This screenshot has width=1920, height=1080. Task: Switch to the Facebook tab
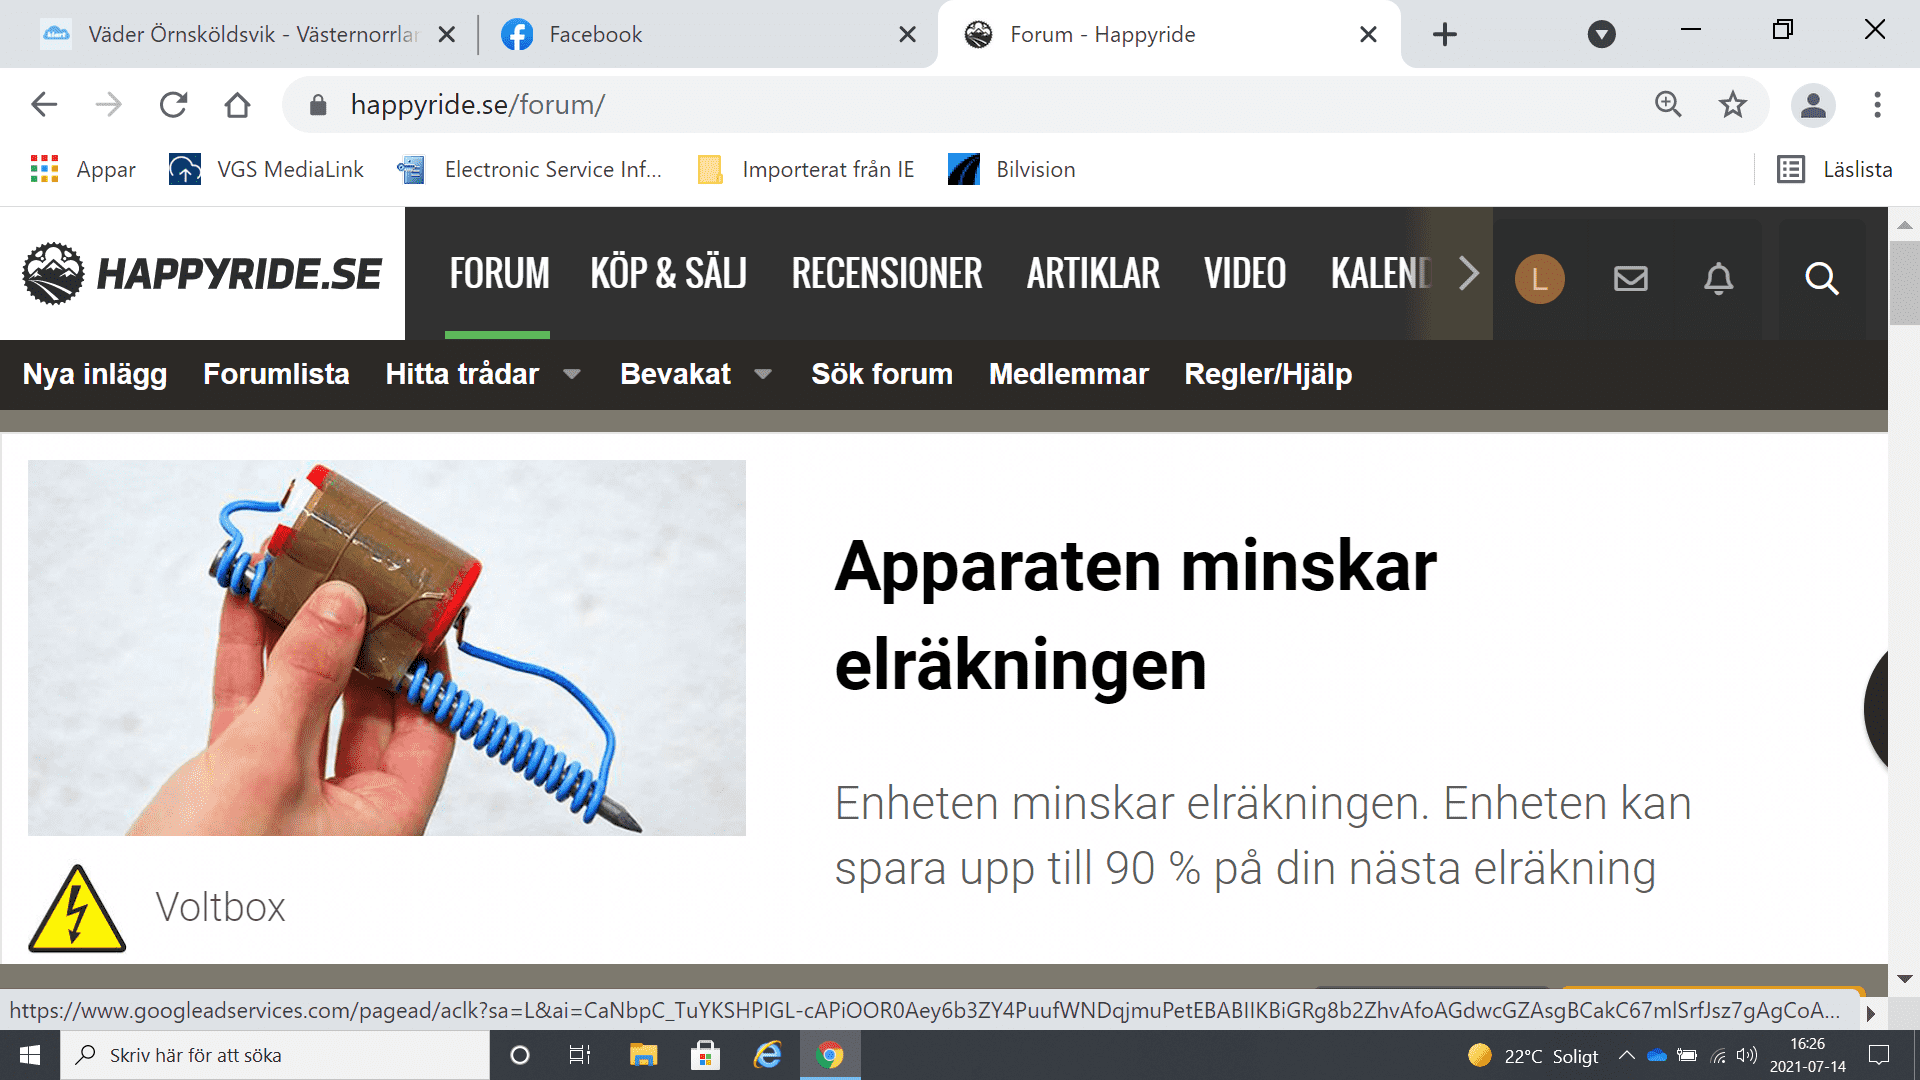[700, 35]
